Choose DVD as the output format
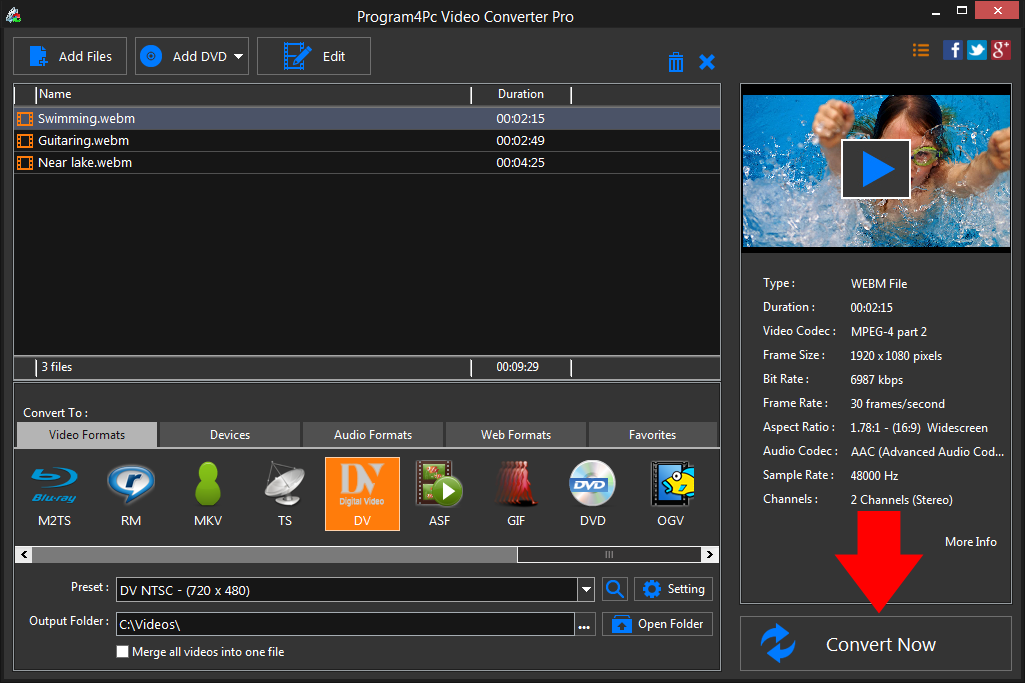This screenshot has width=1025, height=683. tap(592, 493)
